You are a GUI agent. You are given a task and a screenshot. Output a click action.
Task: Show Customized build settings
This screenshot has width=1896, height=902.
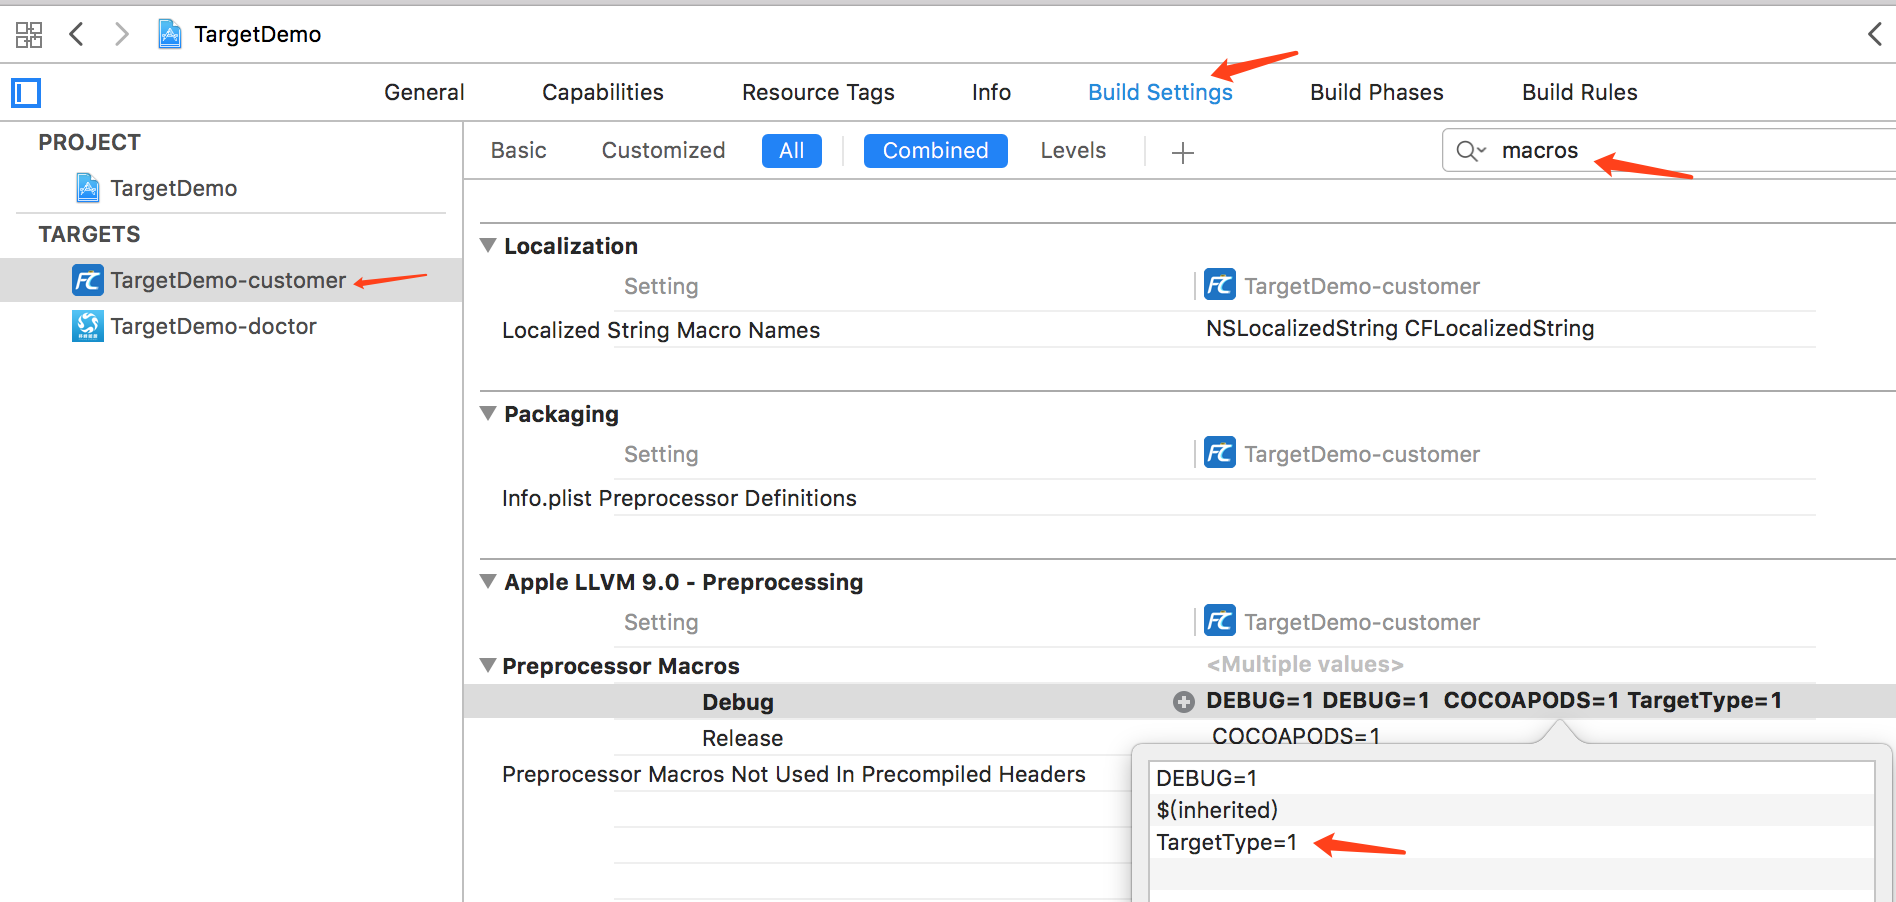click(x=663, y=150)
